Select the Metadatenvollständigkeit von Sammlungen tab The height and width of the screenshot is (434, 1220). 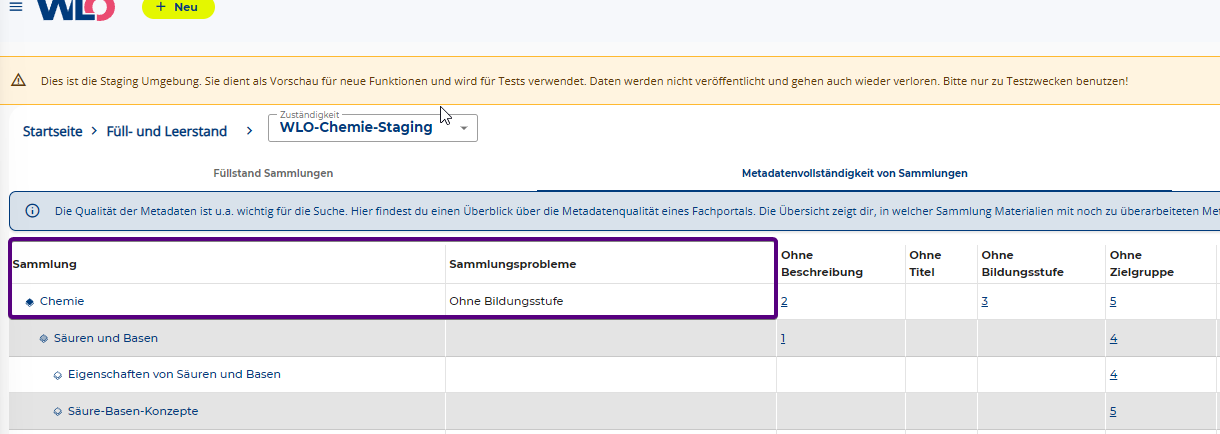(854, 173)
